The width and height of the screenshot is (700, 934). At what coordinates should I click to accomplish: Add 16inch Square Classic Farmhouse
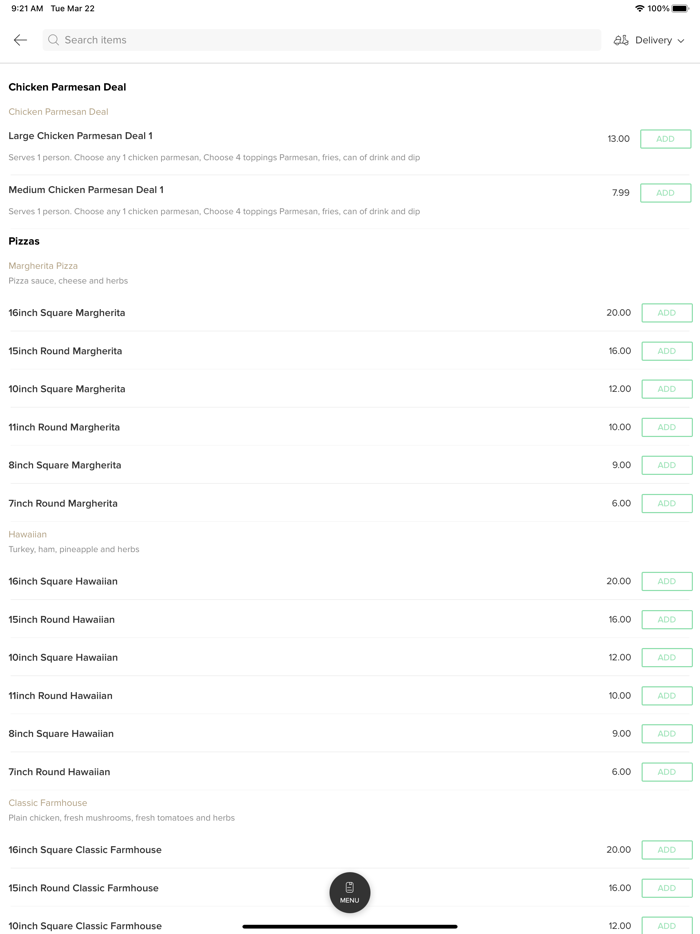(x=667, y=850)
